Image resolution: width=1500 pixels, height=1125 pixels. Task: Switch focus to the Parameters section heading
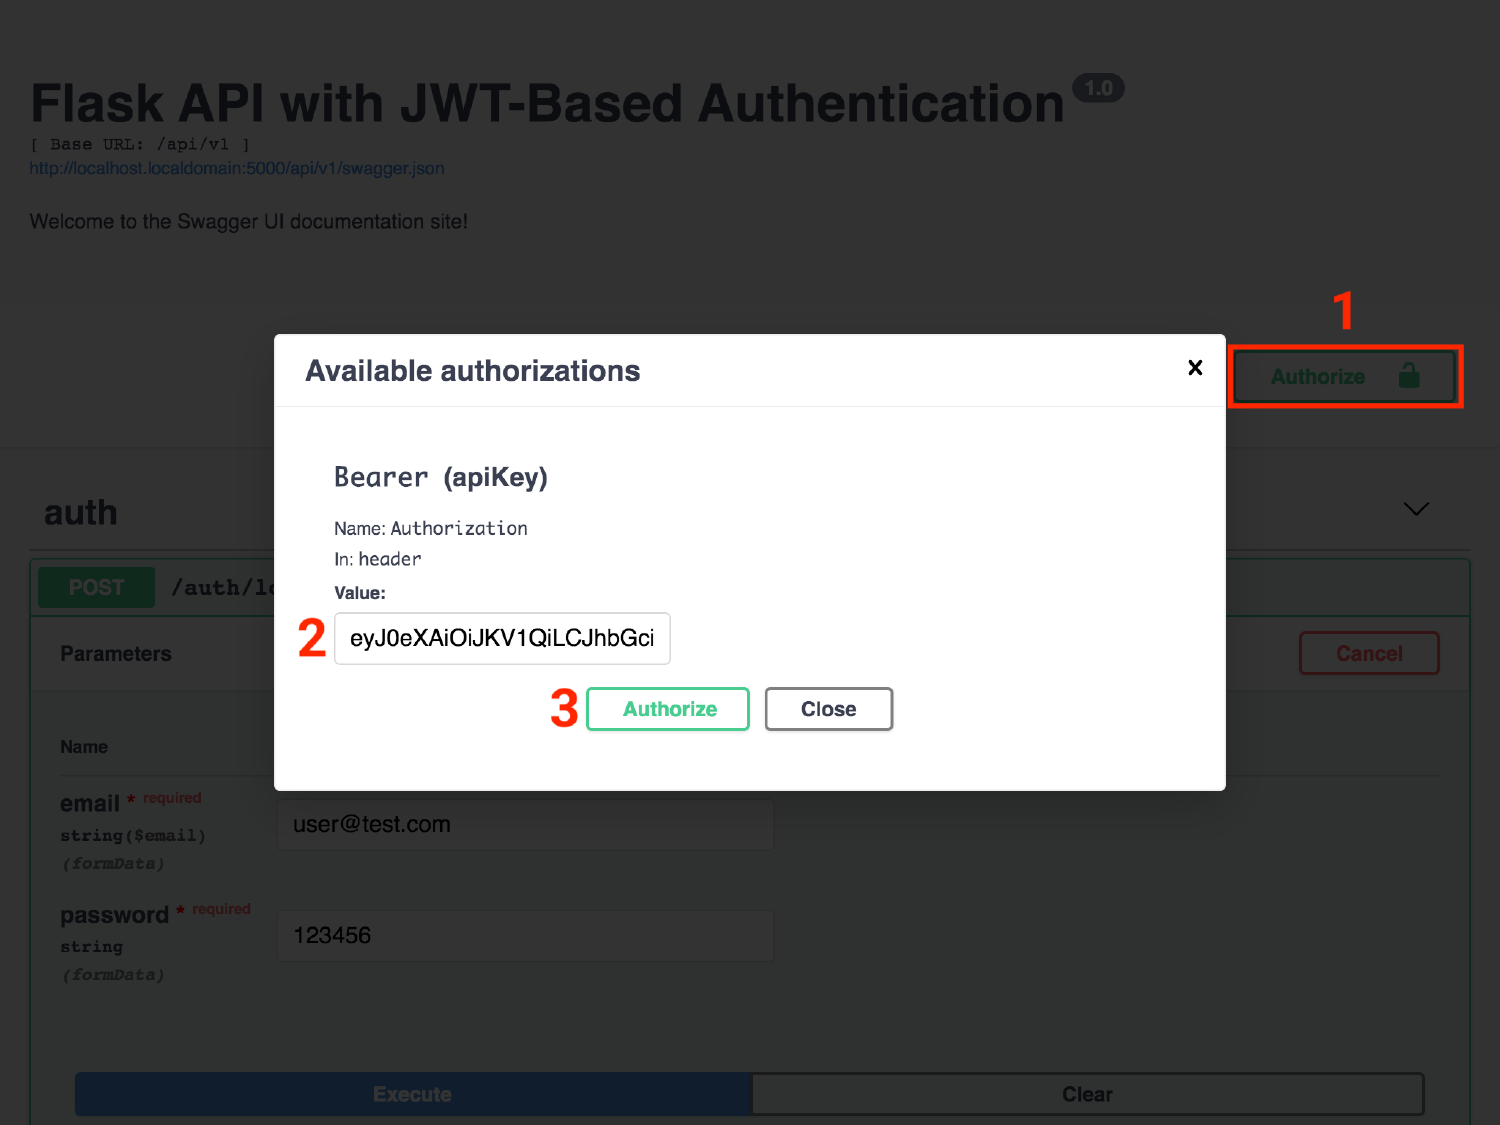click(x=115, y=653)
